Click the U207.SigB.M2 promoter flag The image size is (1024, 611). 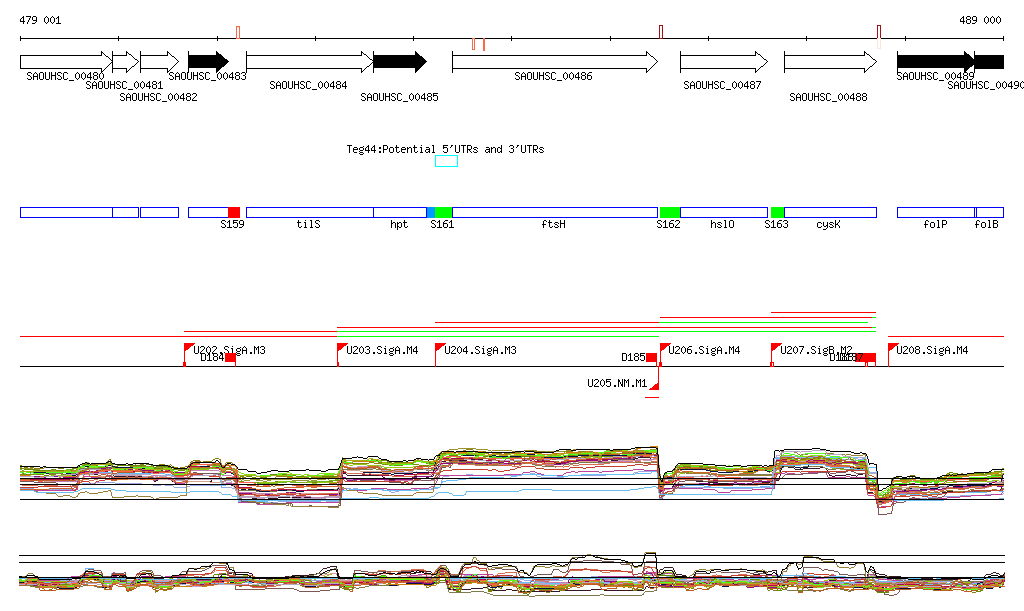point(776,349)
